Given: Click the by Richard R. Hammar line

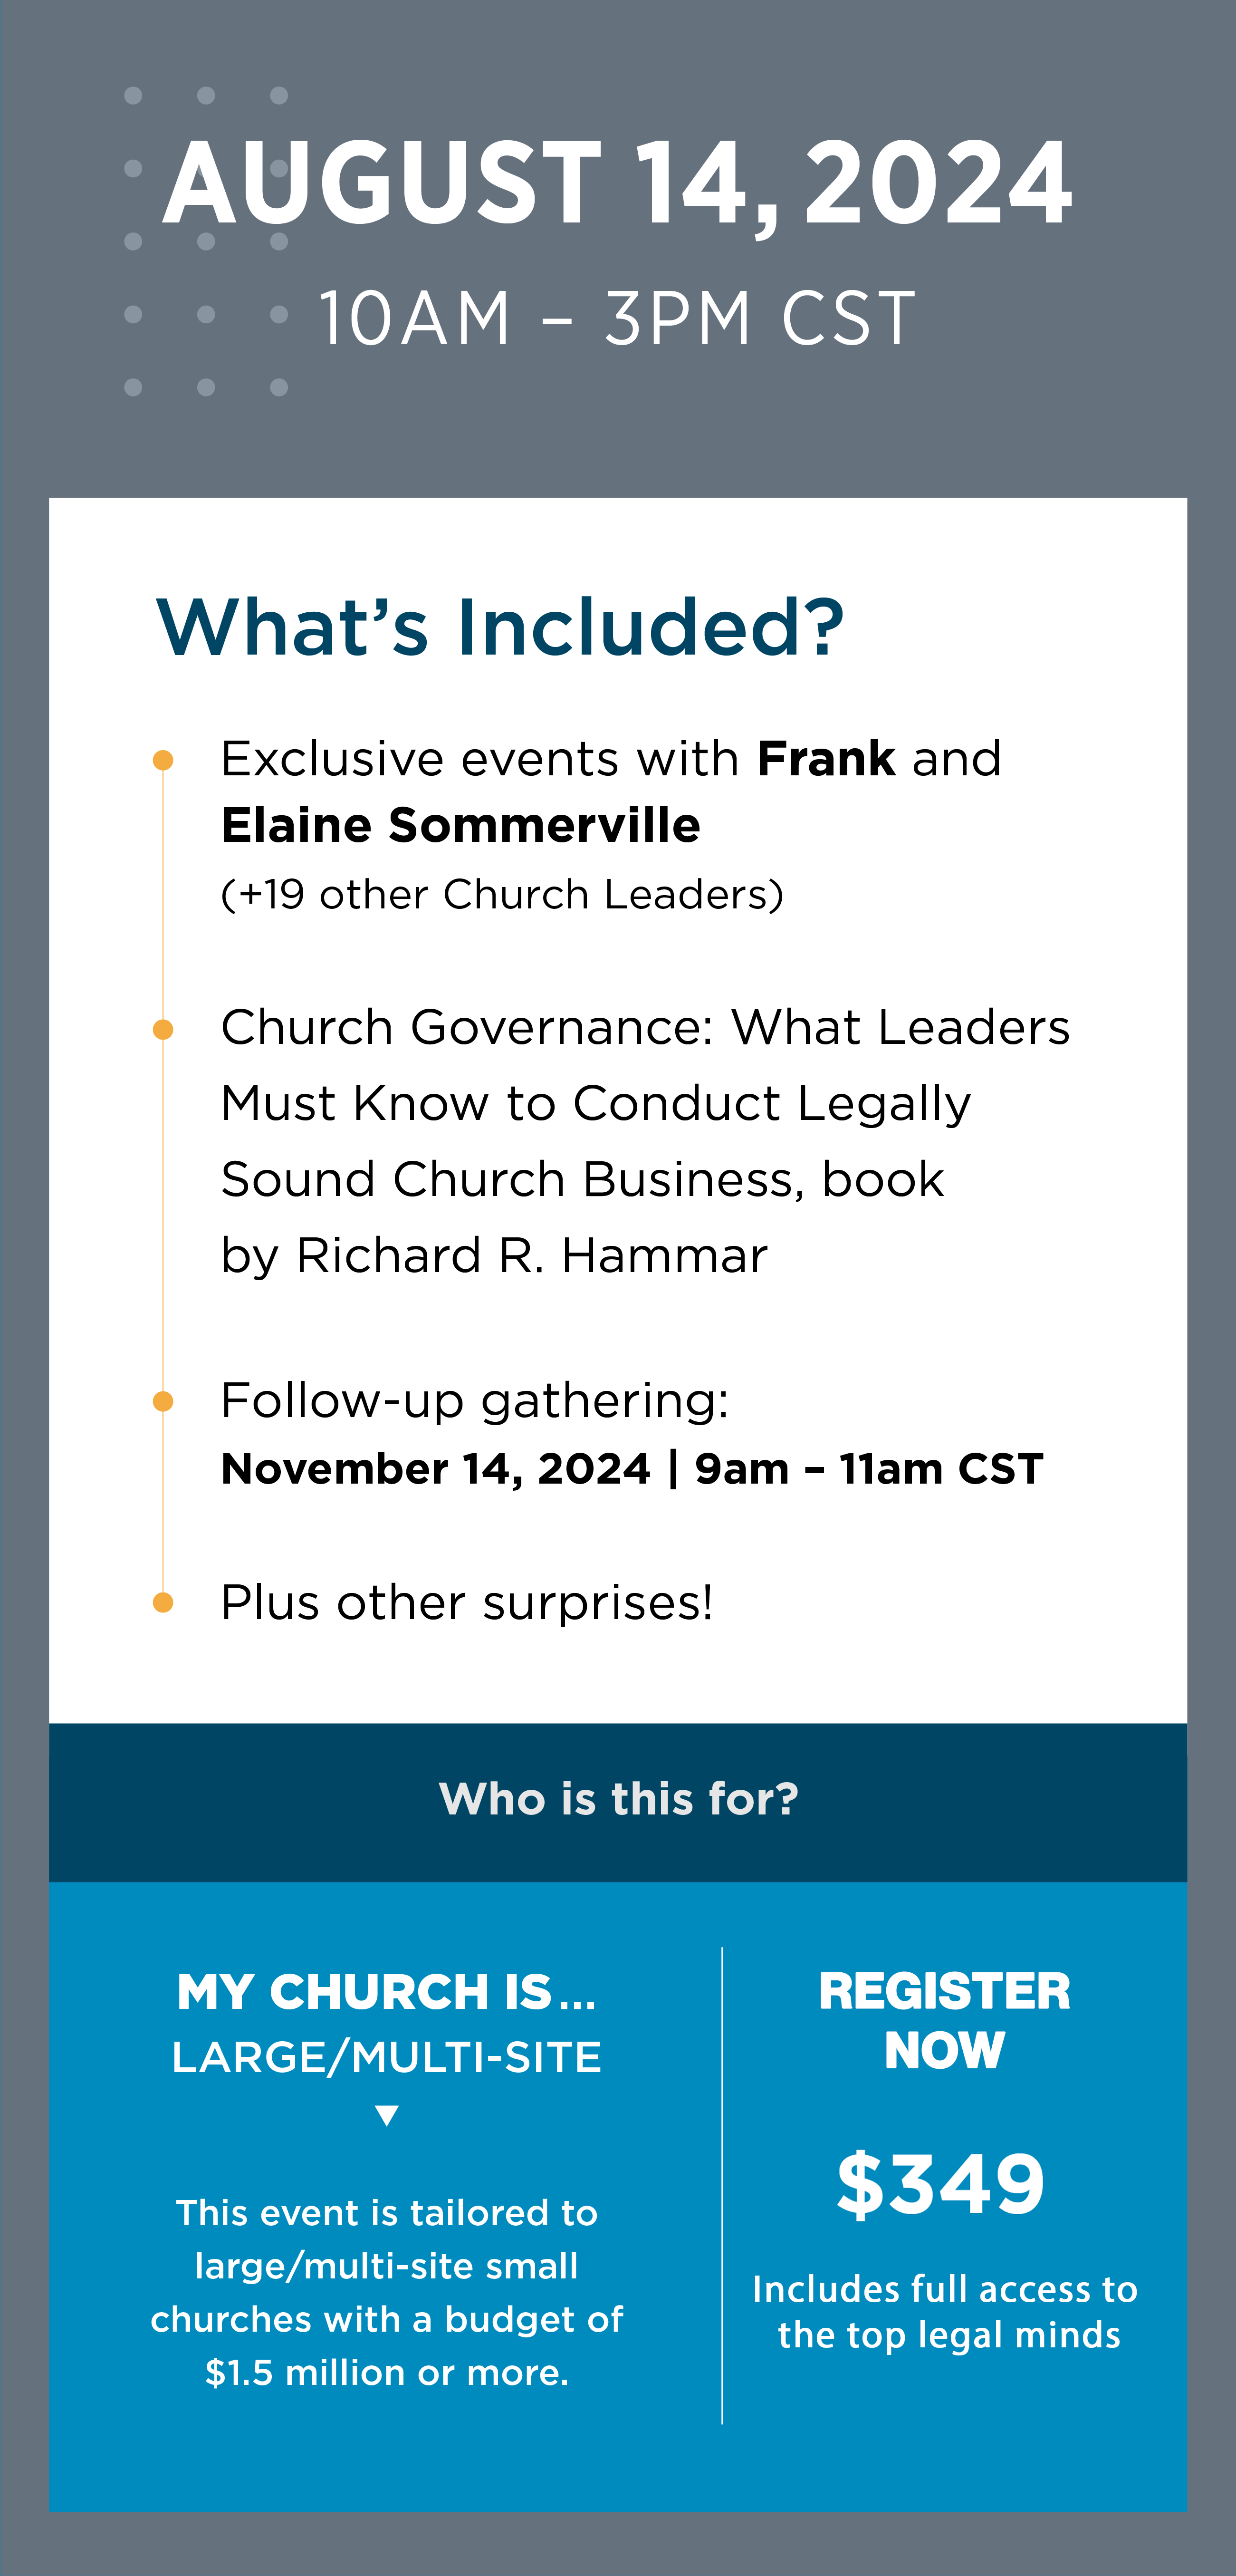Looking at the screenshot, I should pos(494,1256).
